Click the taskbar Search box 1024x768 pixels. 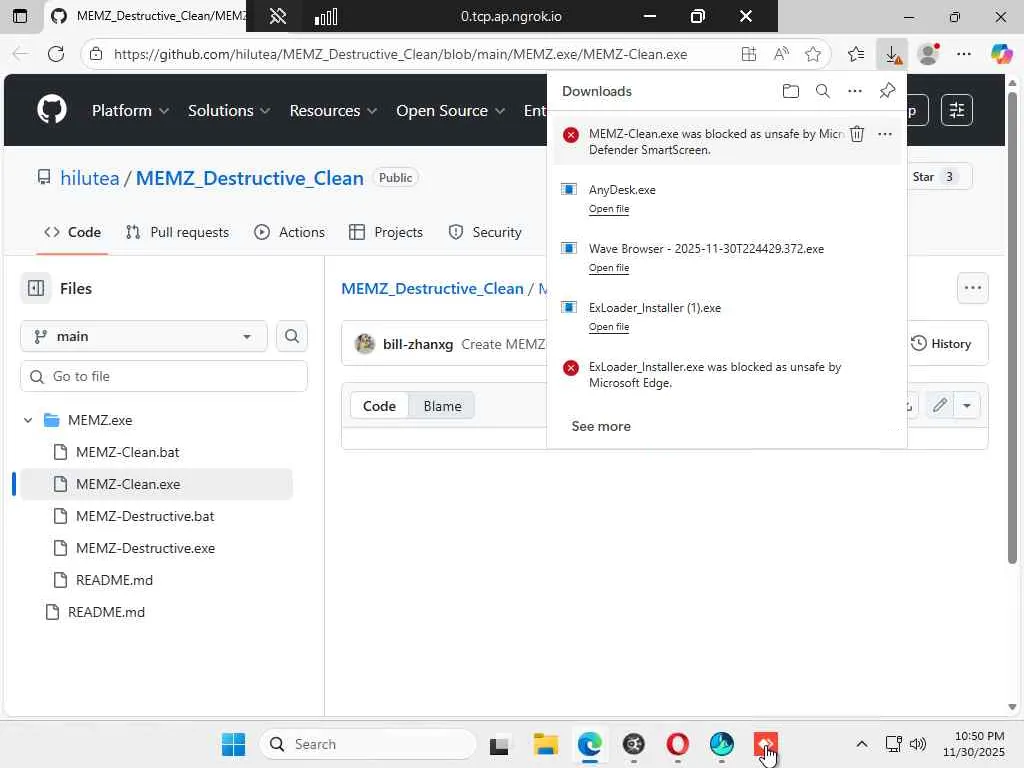click(369, 744)
